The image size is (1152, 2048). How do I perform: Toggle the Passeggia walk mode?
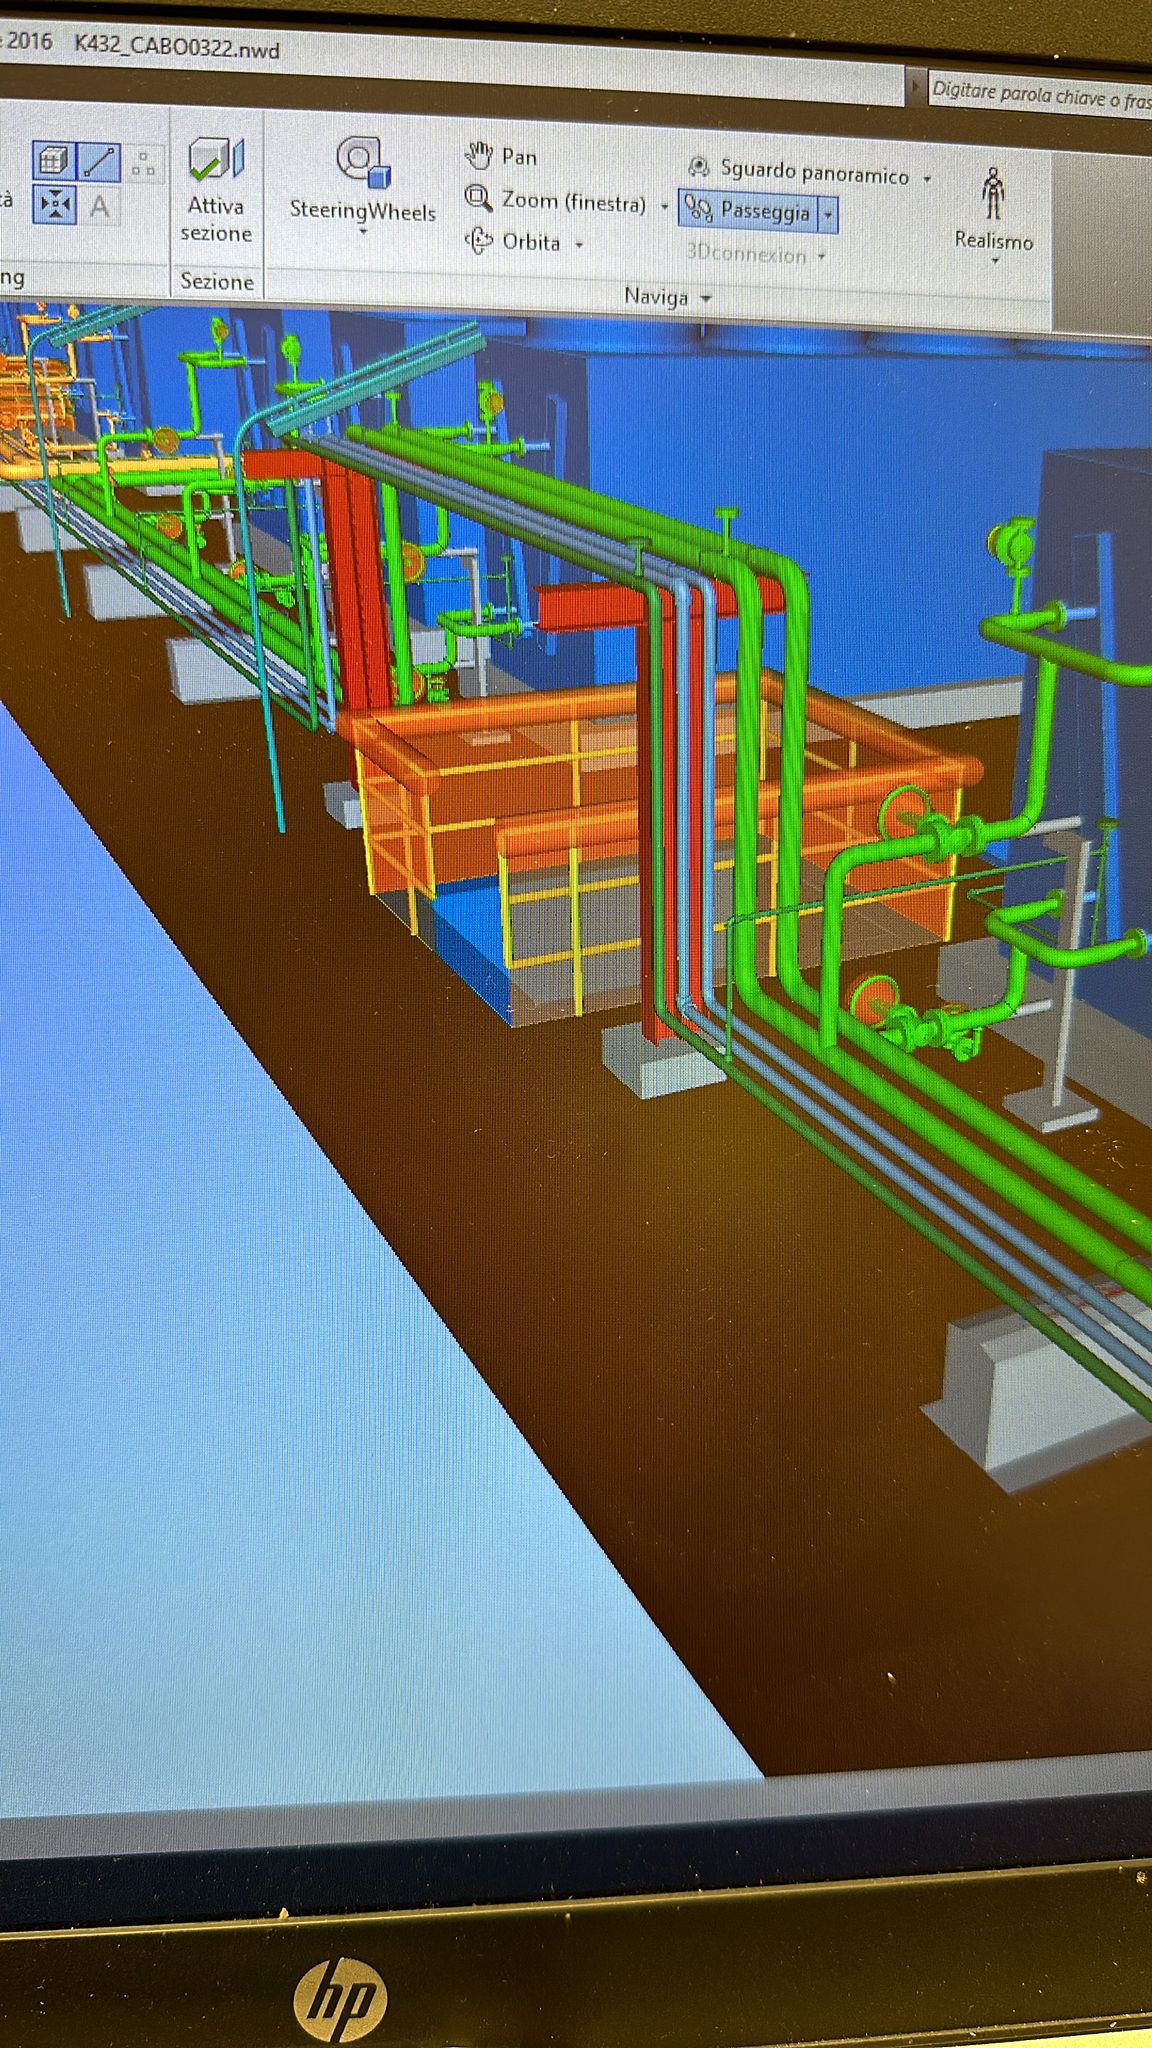tap(749, 211)
